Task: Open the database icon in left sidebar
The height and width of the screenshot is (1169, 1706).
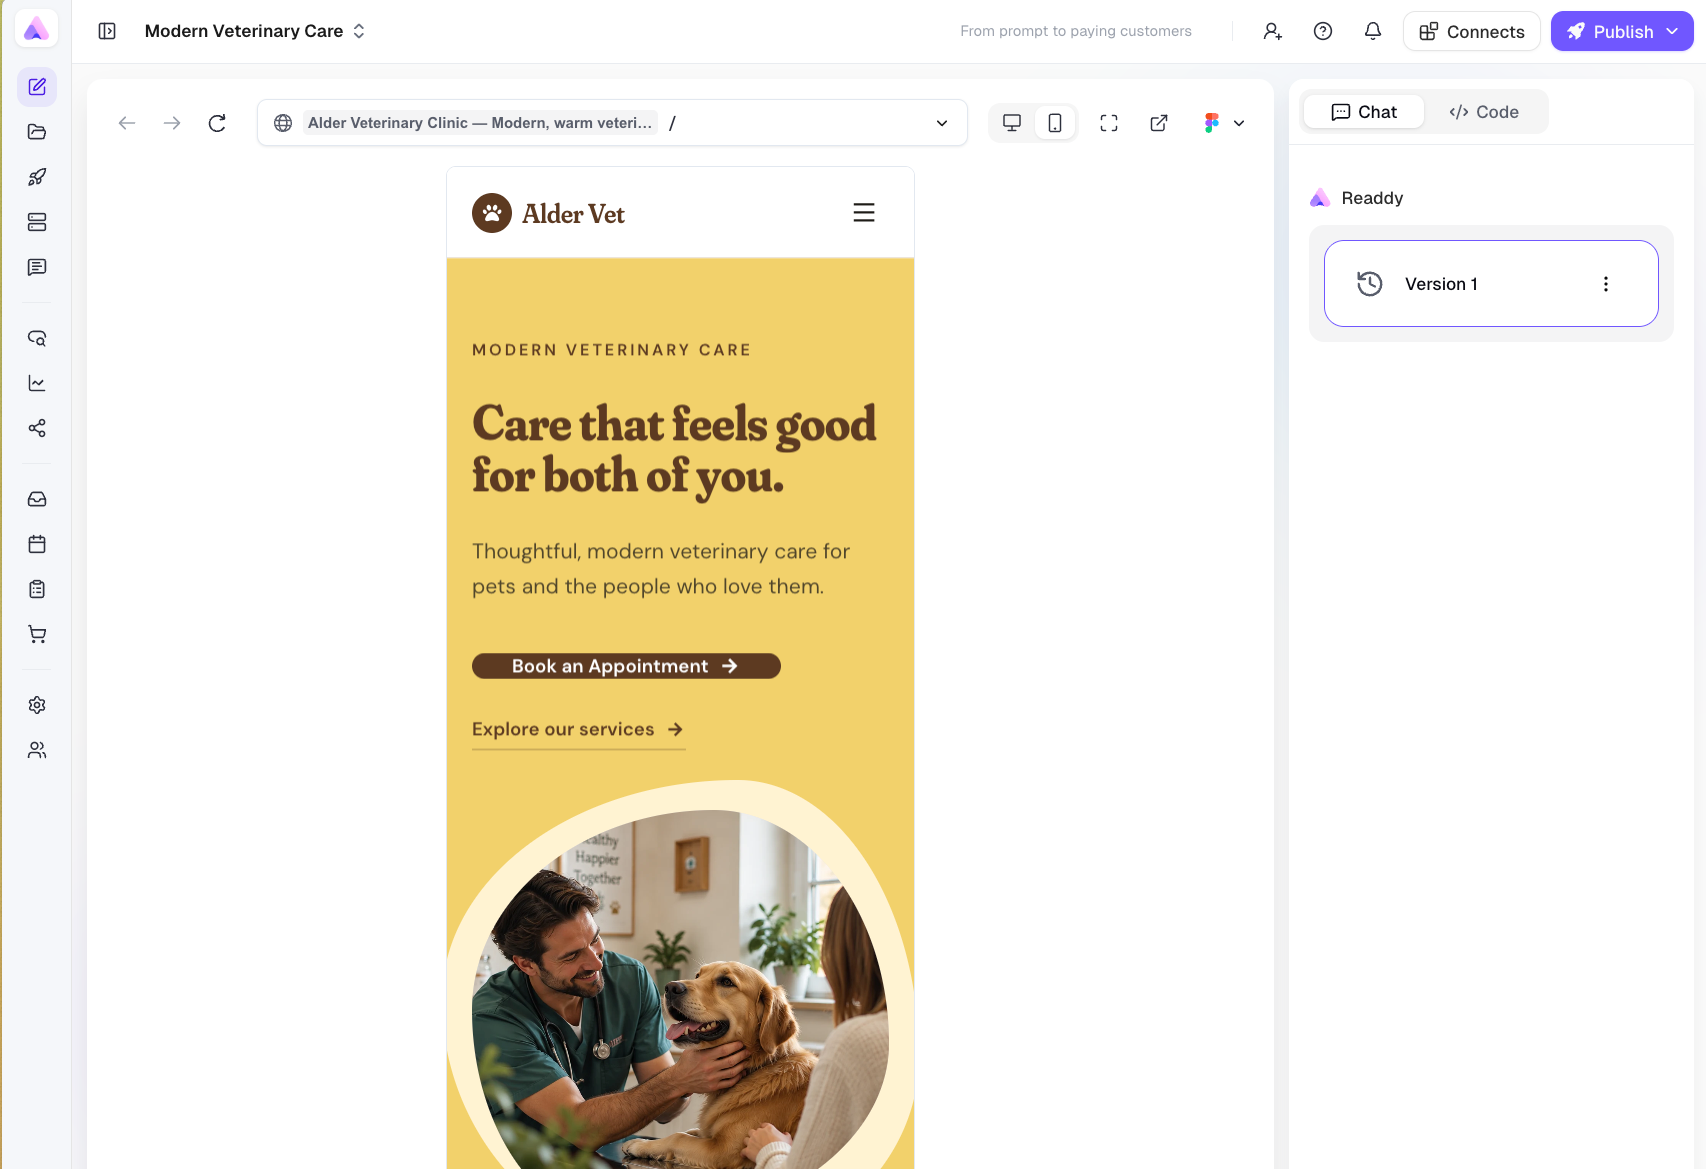Action: pos(37,222)
